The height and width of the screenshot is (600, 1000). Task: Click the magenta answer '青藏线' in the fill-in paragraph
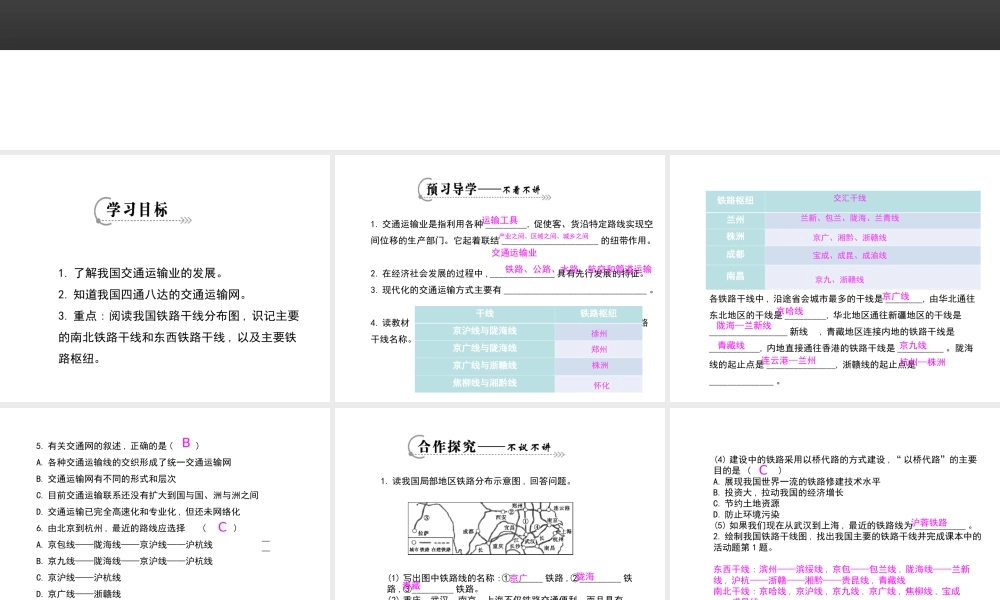point(731,346)
